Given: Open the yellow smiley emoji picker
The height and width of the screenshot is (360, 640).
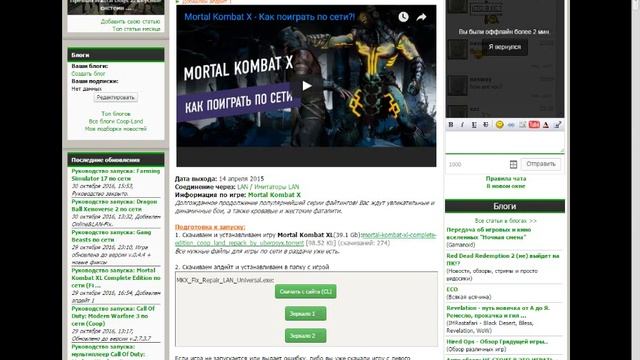Looking at the screenshot, I should (499, 124).
